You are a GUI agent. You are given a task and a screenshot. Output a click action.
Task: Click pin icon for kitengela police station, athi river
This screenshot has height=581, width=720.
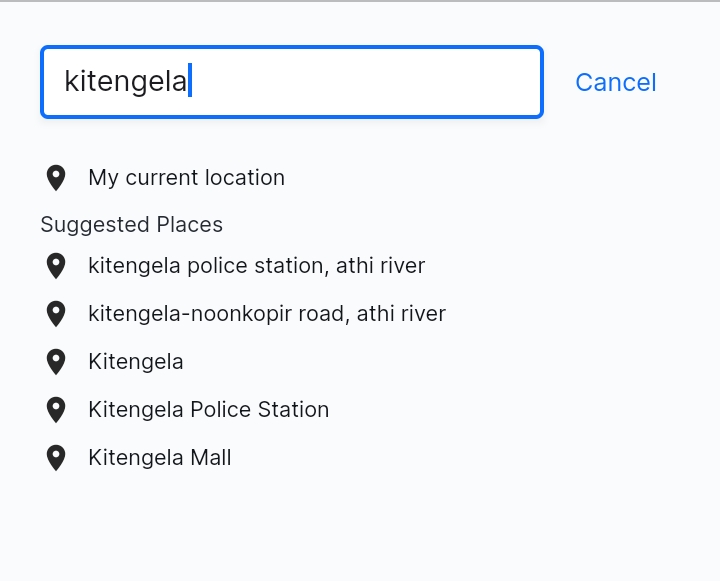(x=56, y=266)
